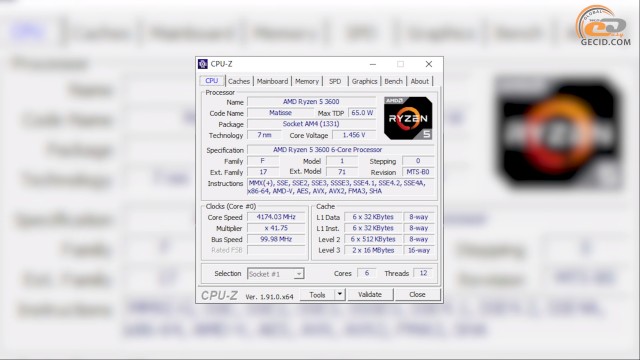Click the CPU-Z app icon in title bar
This screenshot has height=360, width=640.
click(x=202, y=64)
